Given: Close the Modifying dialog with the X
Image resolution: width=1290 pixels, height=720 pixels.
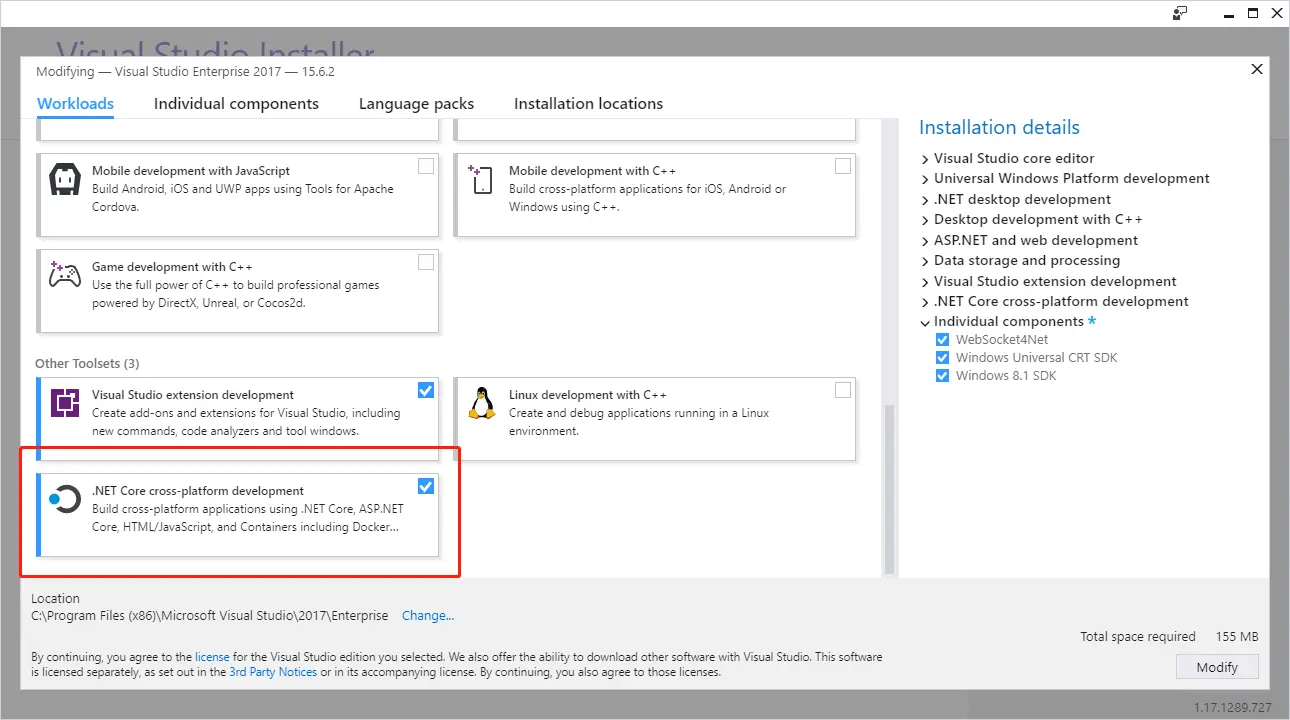Looking at the screenshot, I should click(x=1257, y=69).
